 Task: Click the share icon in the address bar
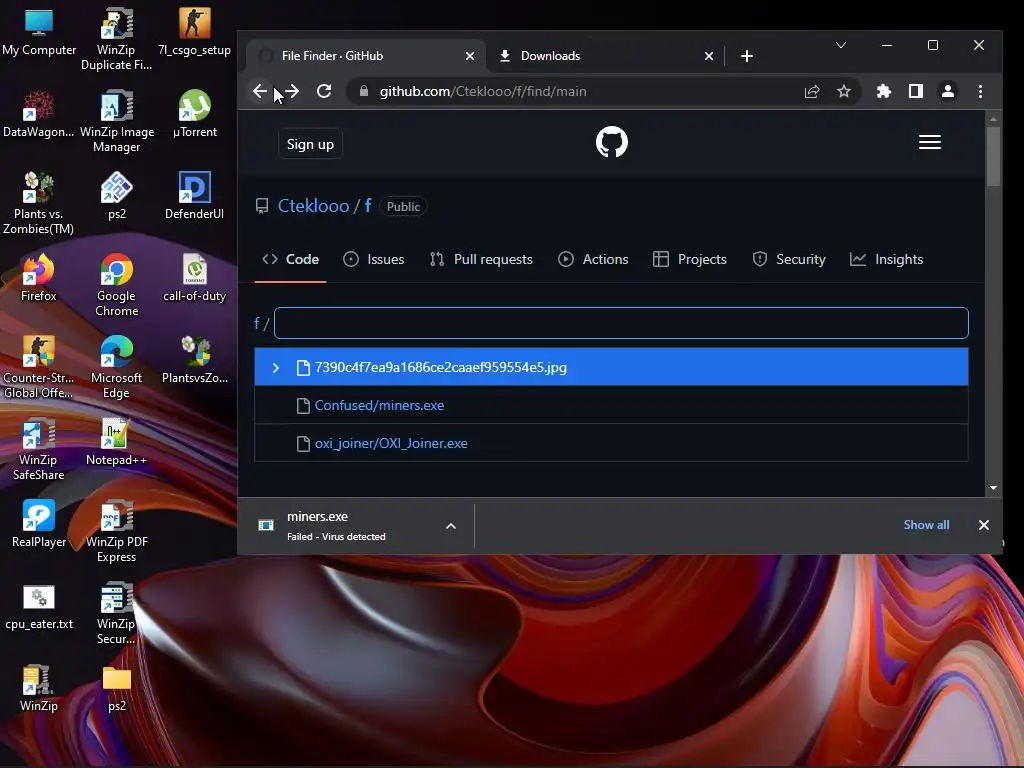[812, 91]
